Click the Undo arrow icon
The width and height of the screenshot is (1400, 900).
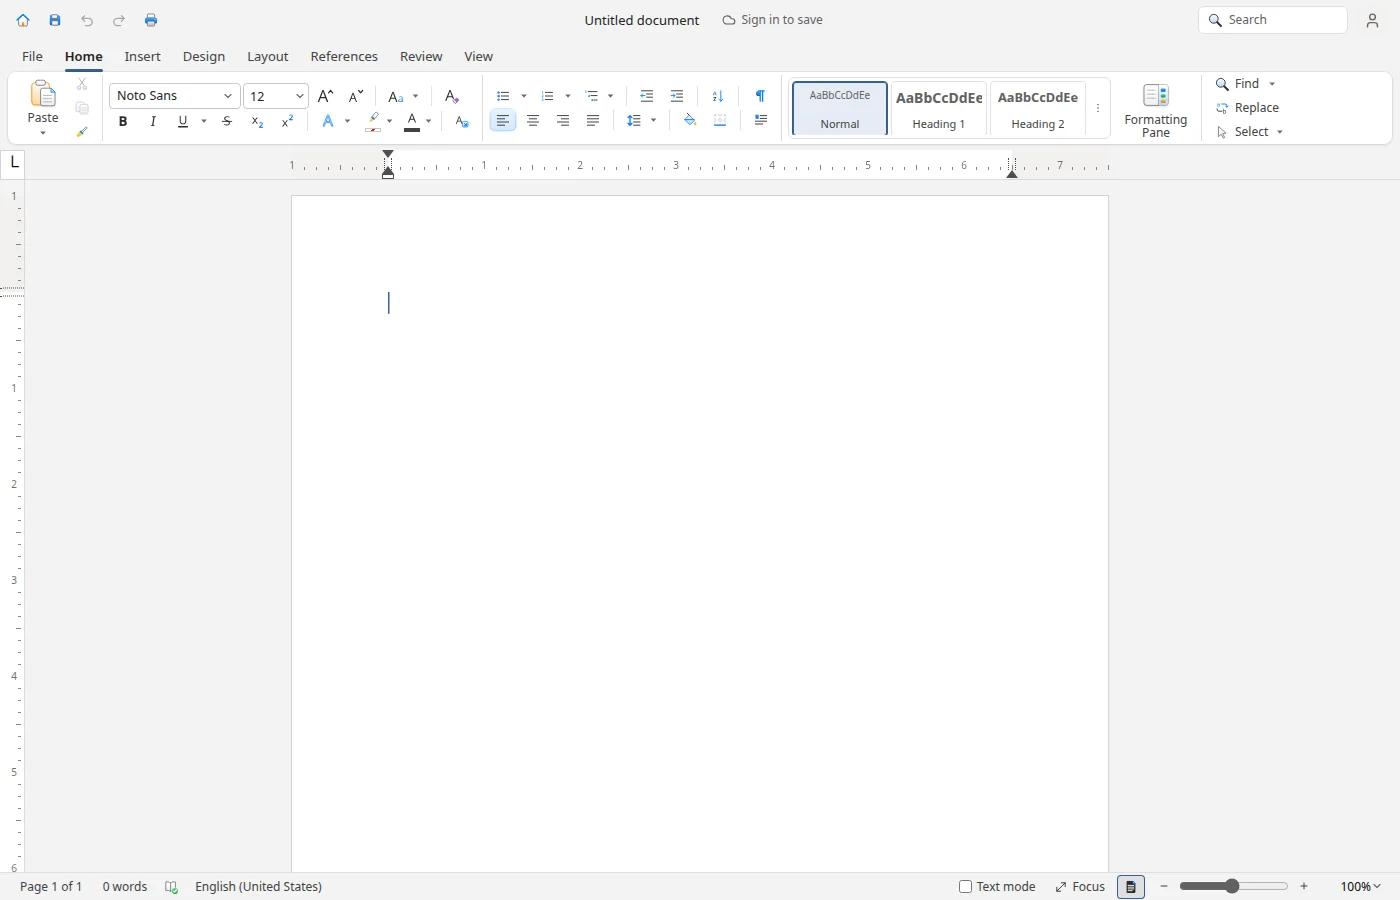[87, 20]
